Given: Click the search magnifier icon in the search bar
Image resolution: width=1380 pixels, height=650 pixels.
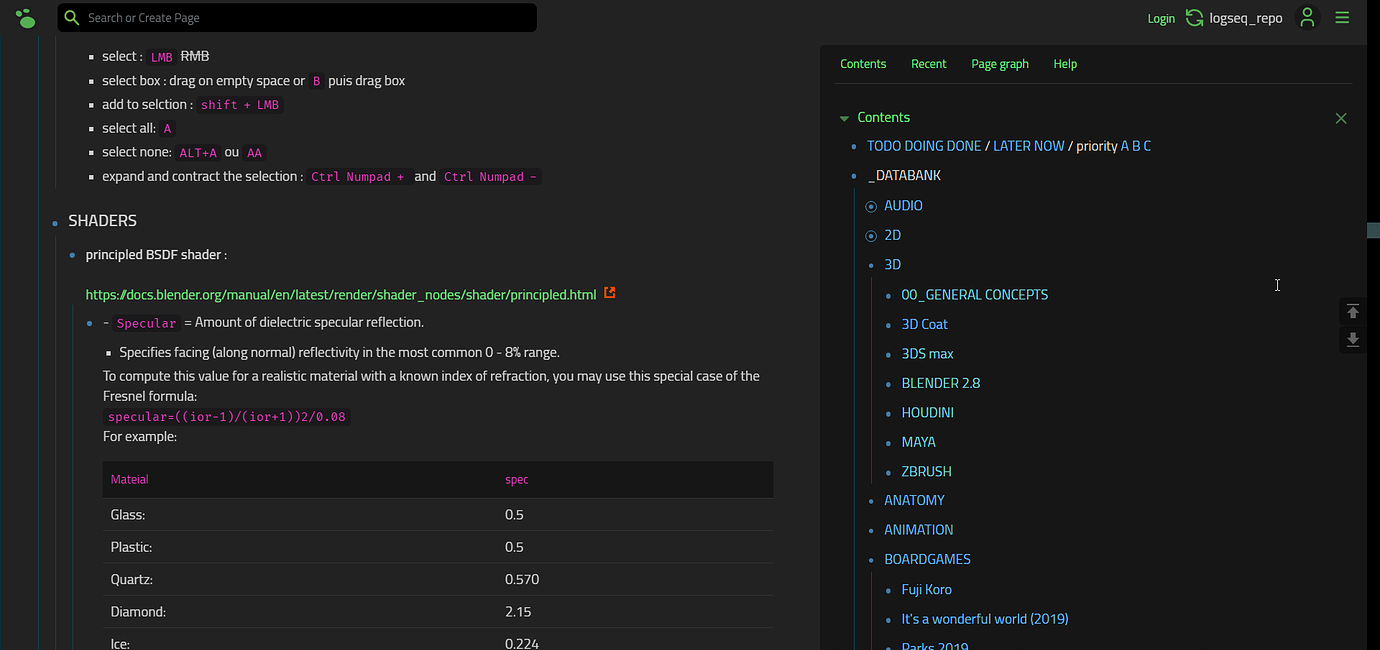Looking at the screenshot, I should click(x=69, y=17).
